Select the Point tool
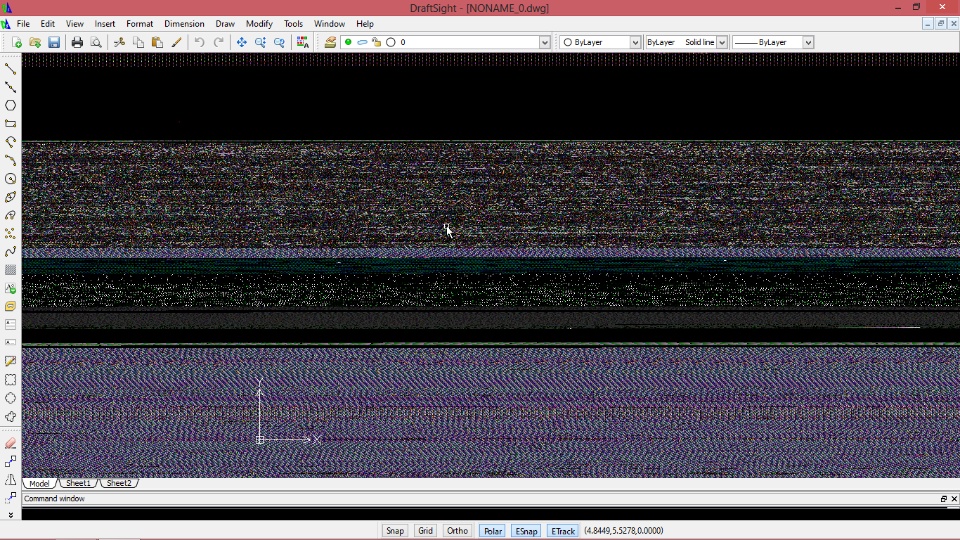960x540 pixels. click(x=10, y=234)
